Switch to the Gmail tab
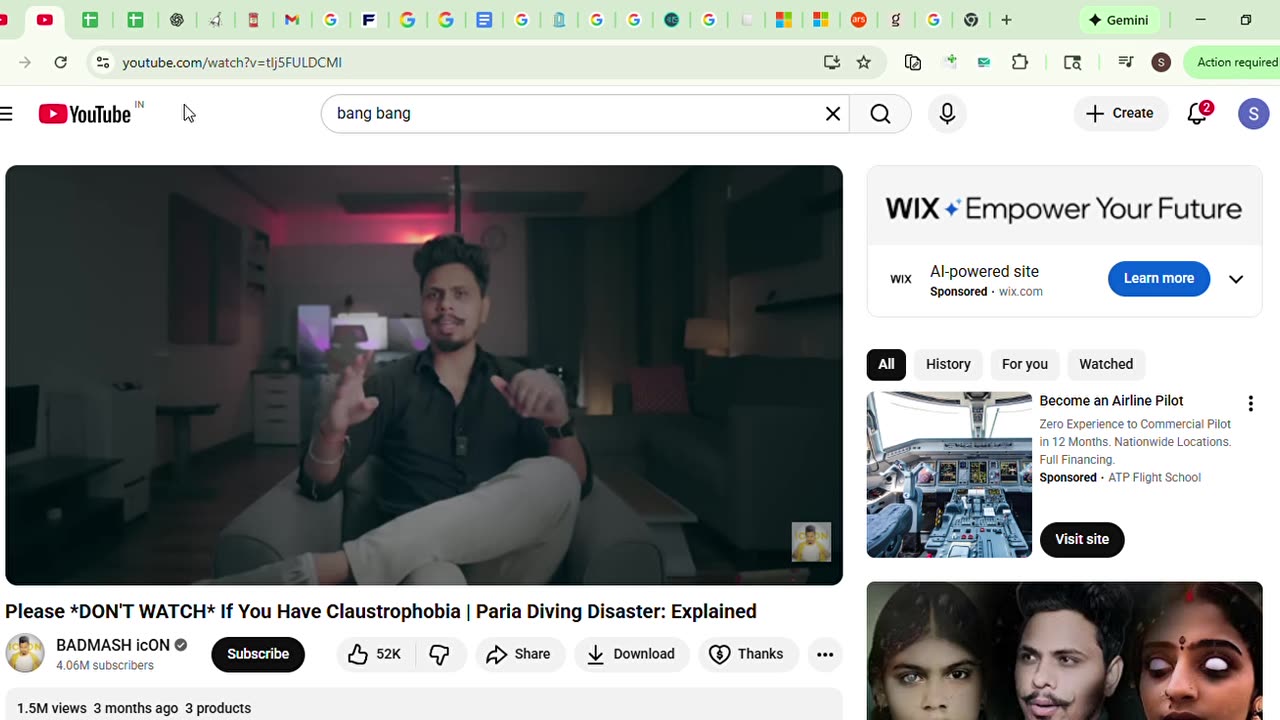The image size is (1280, 720). pos(292,20)
